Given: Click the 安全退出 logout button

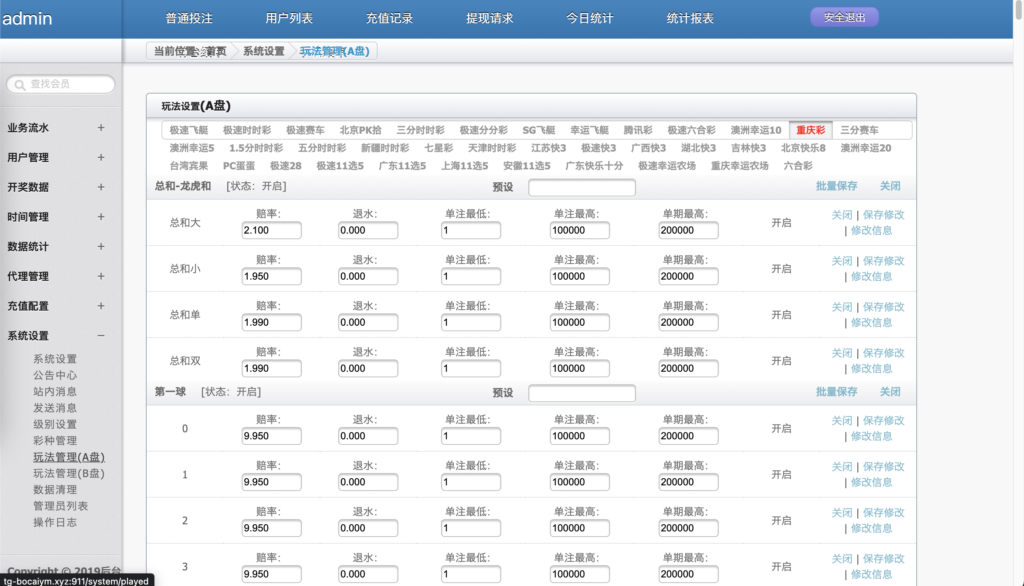Looking at the screenshot, I should click(844, 17).
